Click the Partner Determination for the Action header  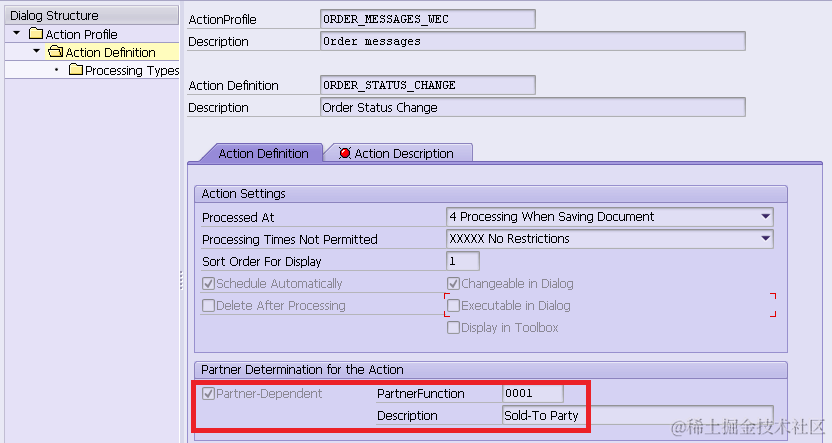[x=490, y=370]
